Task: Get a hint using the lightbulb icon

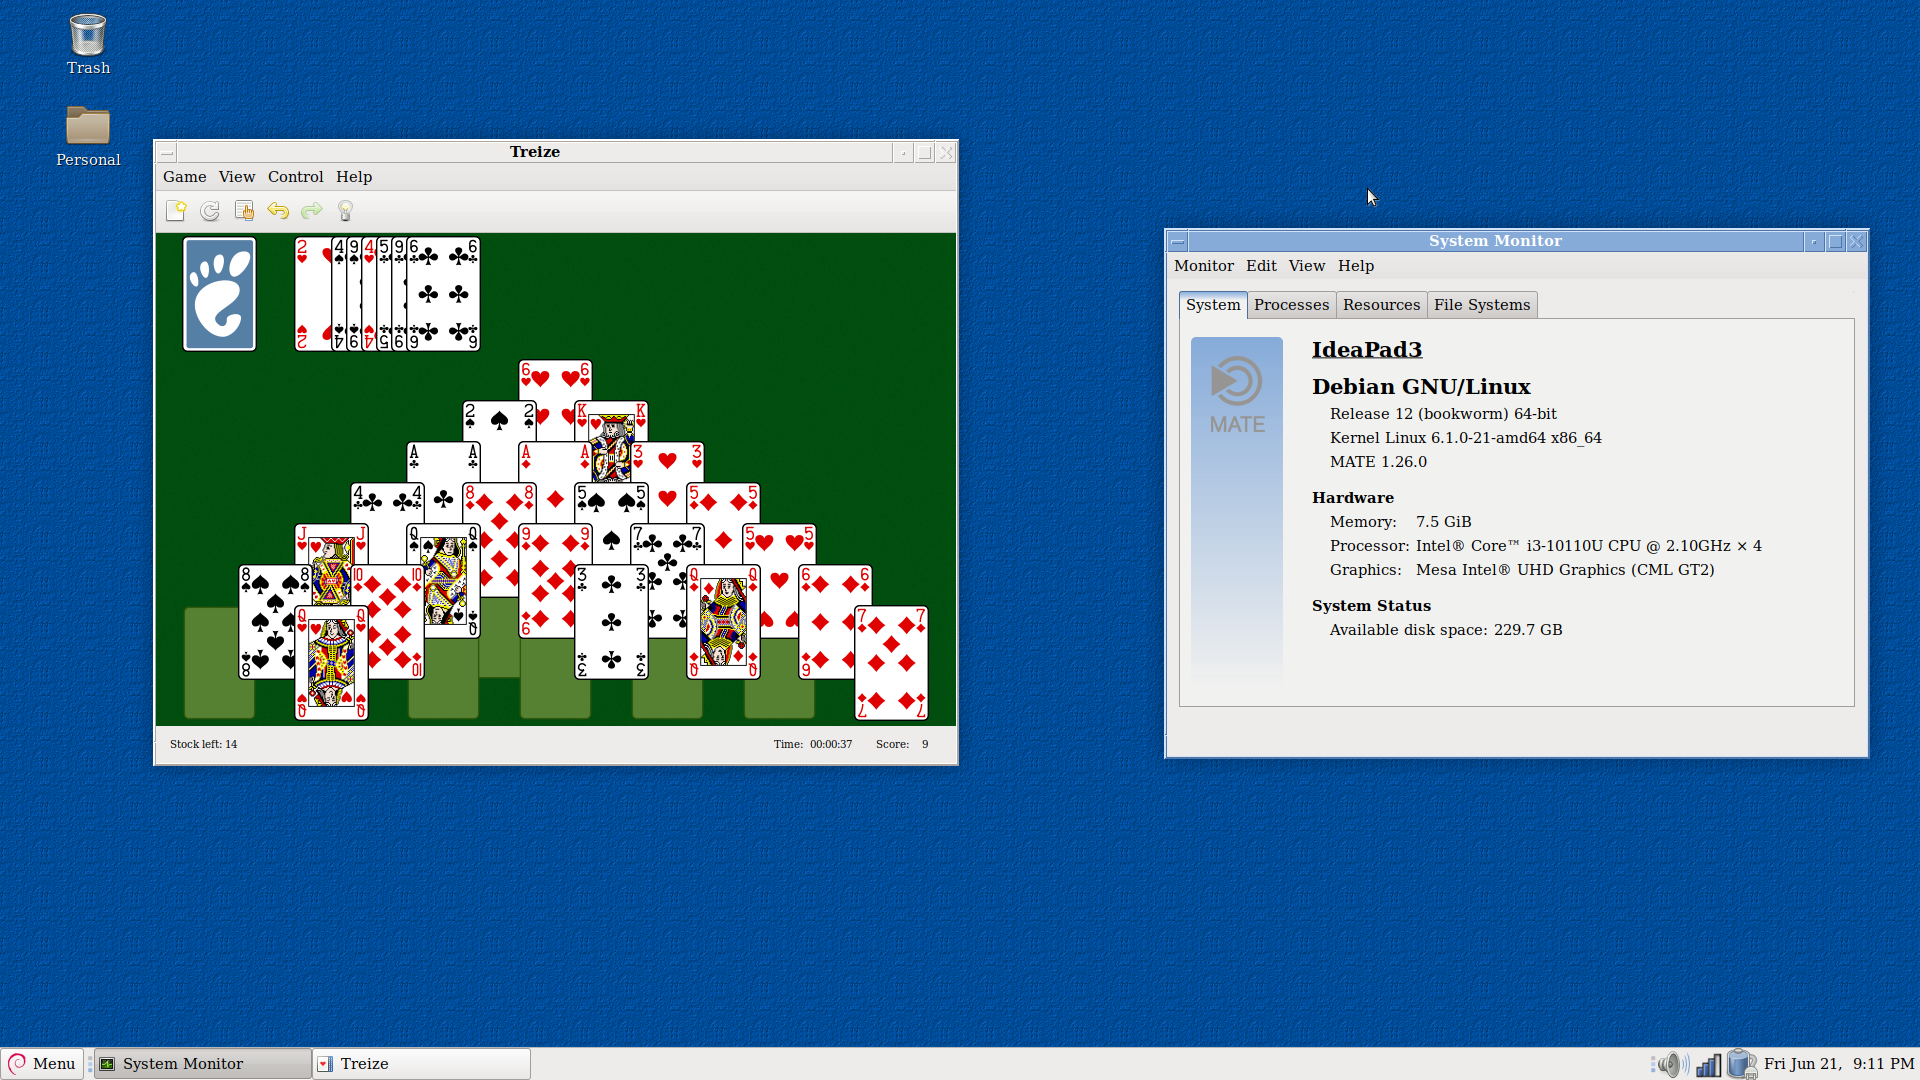Action: 345,210
